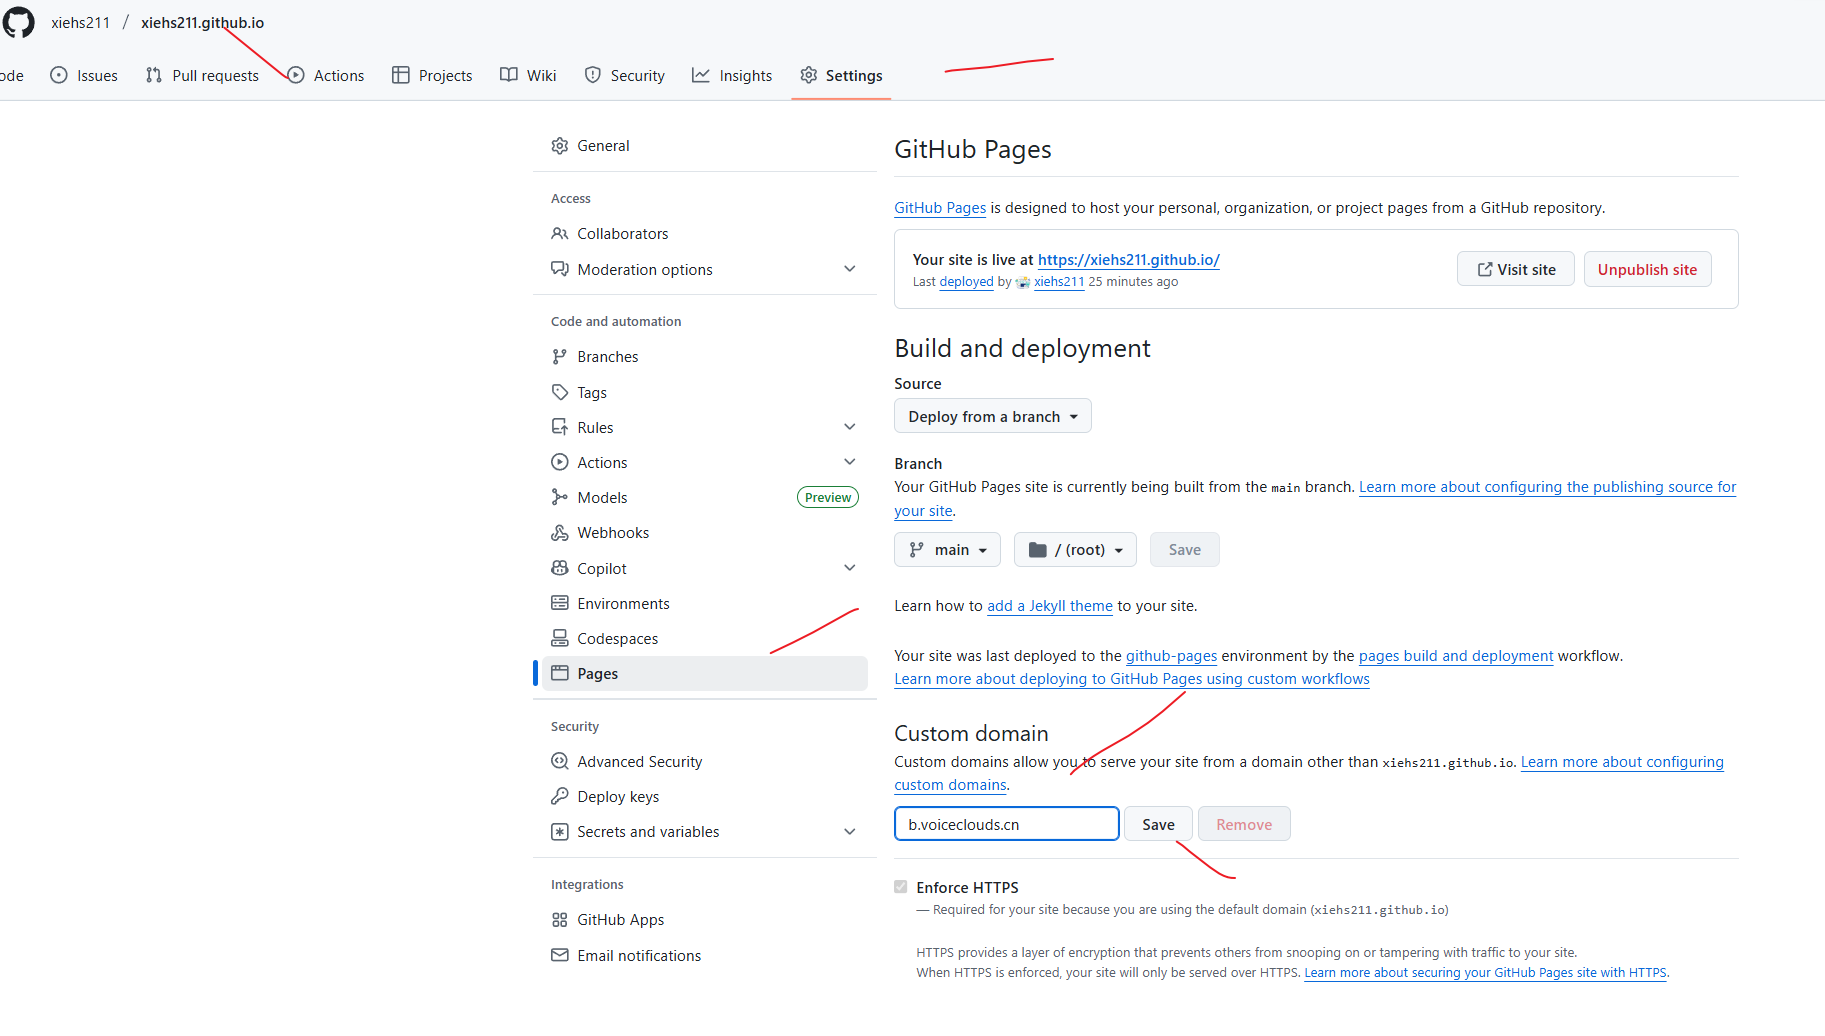Click the Email notifications envelope icon
Image resolution: width=1825 pixels, height=1036 pixels.
560,955
